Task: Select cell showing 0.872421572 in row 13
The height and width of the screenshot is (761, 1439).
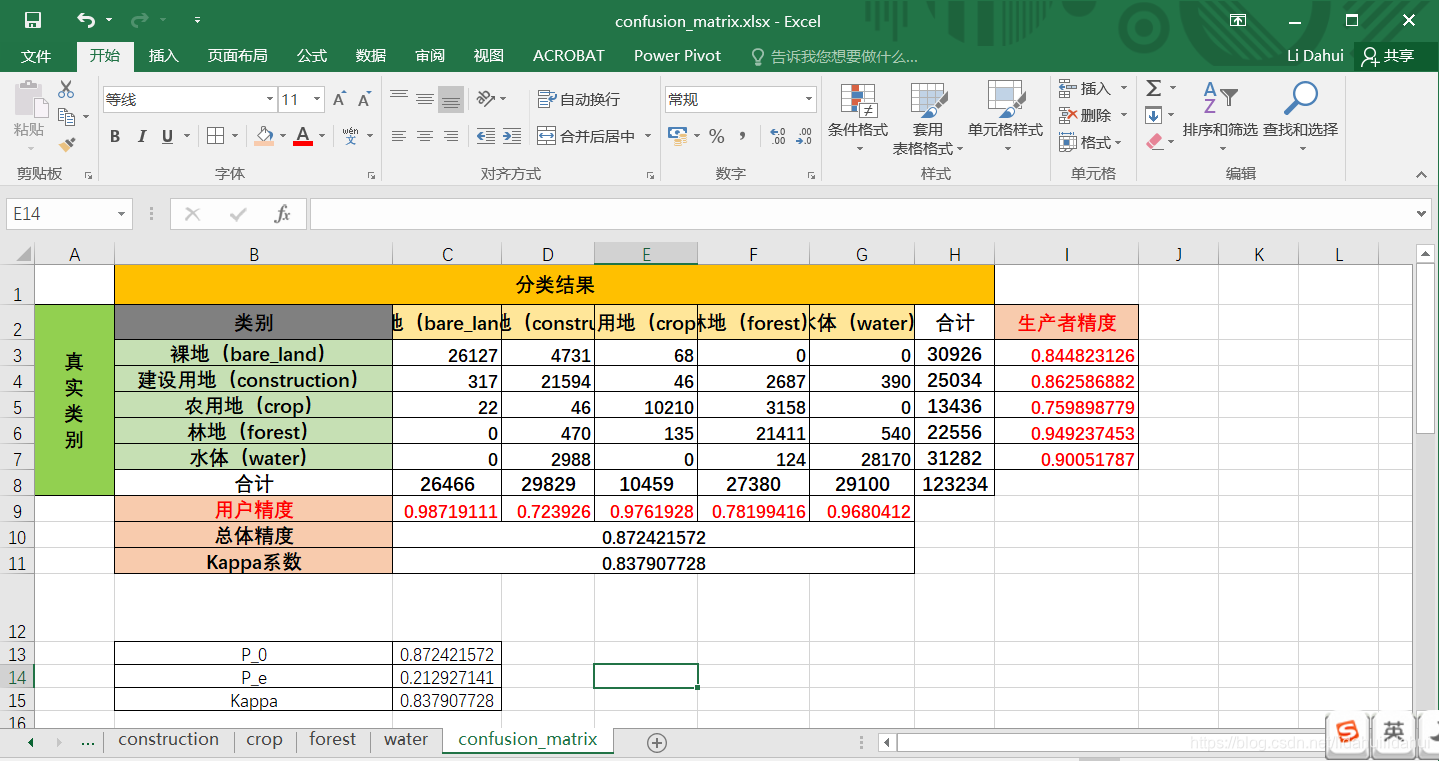Action: coord(447,655)
